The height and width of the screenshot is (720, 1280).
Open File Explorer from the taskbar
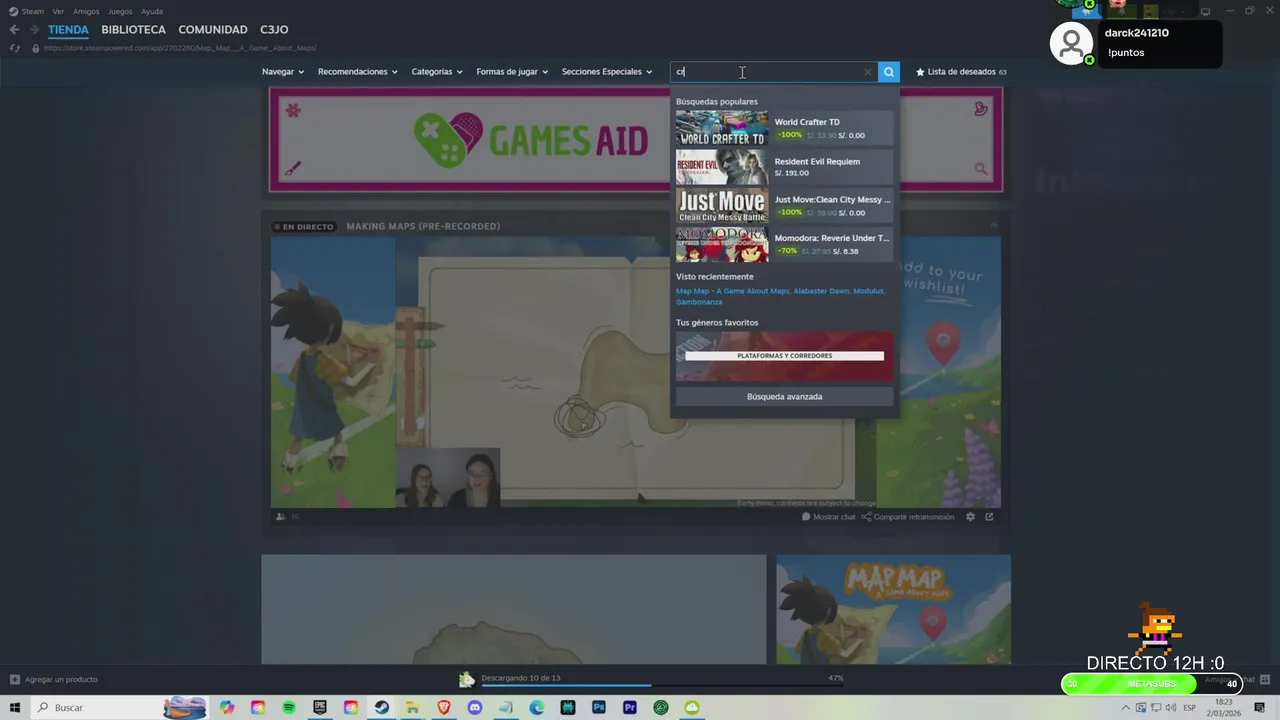click(x=413, y=708)
